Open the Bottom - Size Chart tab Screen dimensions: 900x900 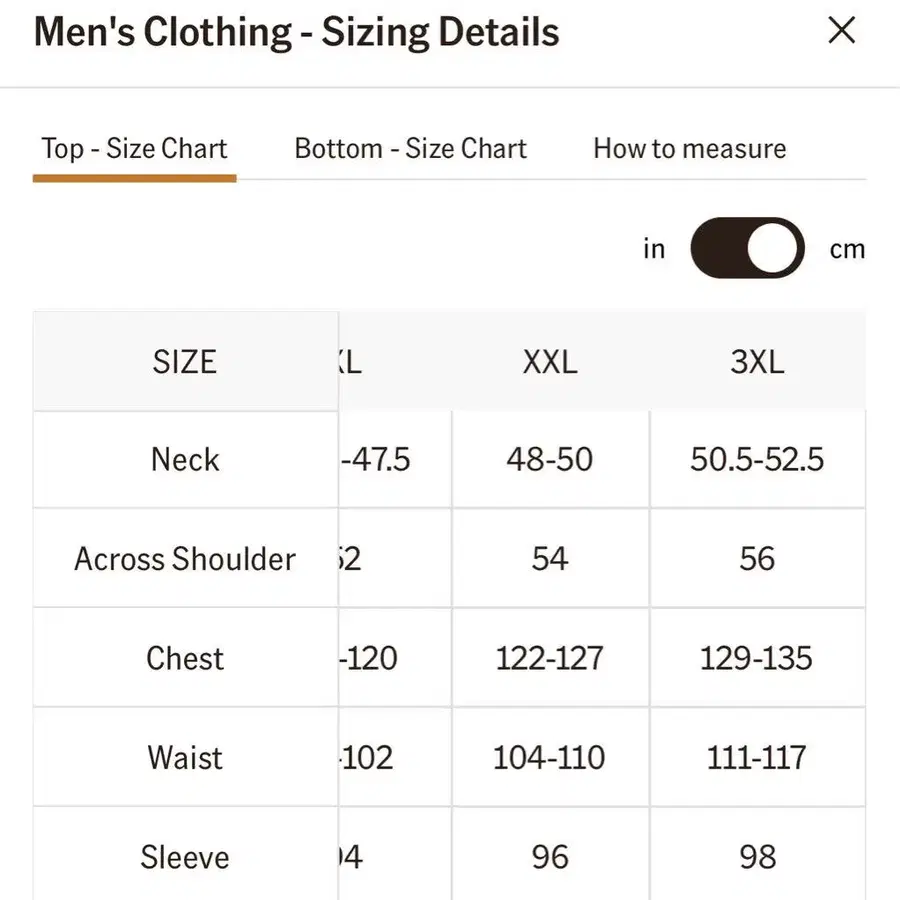pos(410,149)
